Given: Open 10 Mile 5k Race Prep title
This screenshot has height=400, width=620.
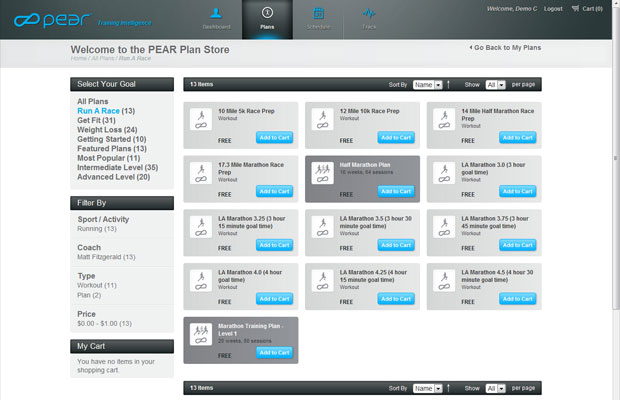Looking at the screenshot, I should click(x=246, y=111).
